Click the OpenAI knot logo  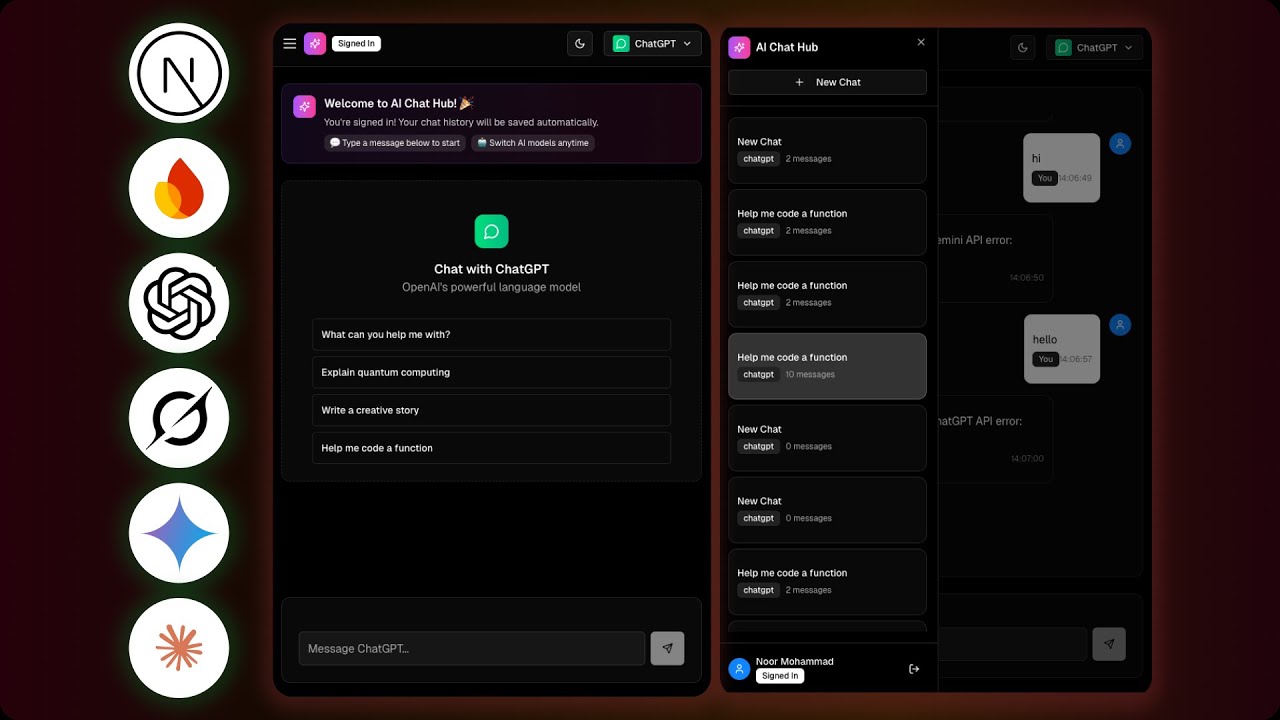tap(179, 303)
